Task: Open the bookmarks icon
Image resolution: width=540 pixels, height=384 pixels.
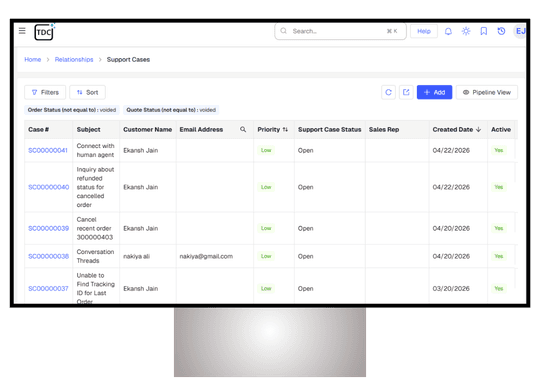Action: (484, 31)
